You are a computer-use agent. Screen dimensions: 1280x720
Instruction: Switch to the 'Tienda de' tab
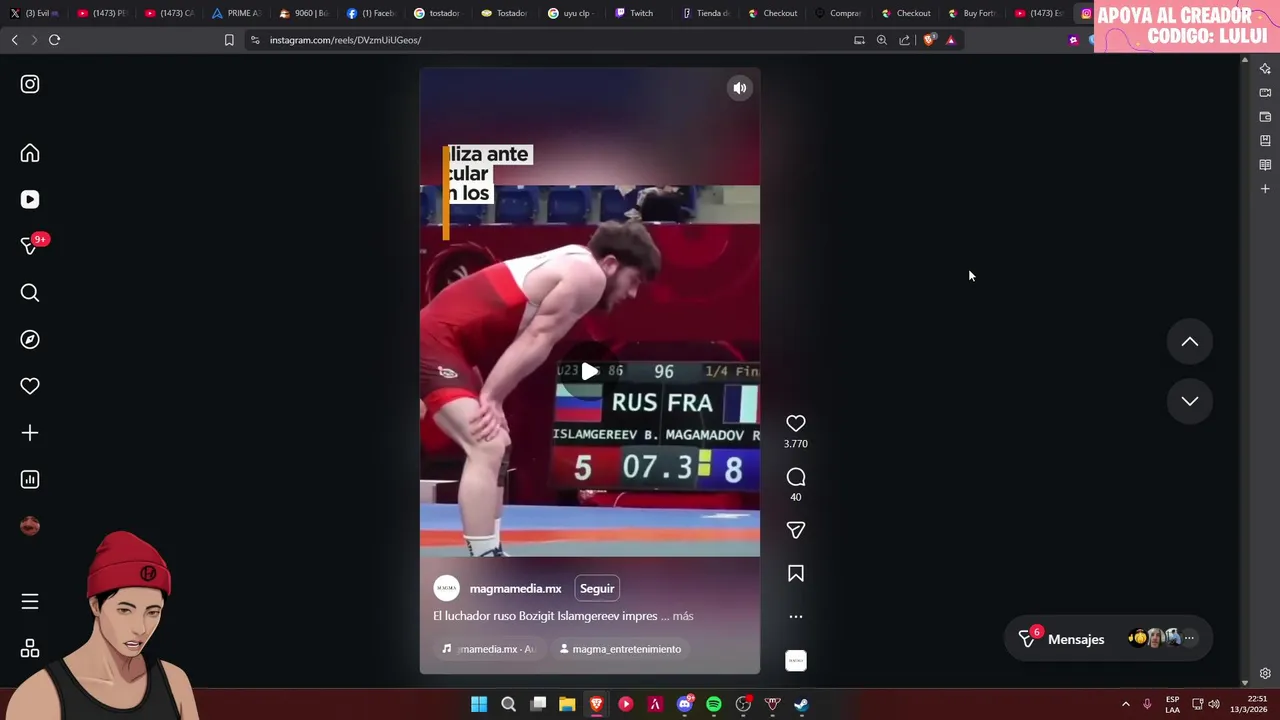point(705,13)
